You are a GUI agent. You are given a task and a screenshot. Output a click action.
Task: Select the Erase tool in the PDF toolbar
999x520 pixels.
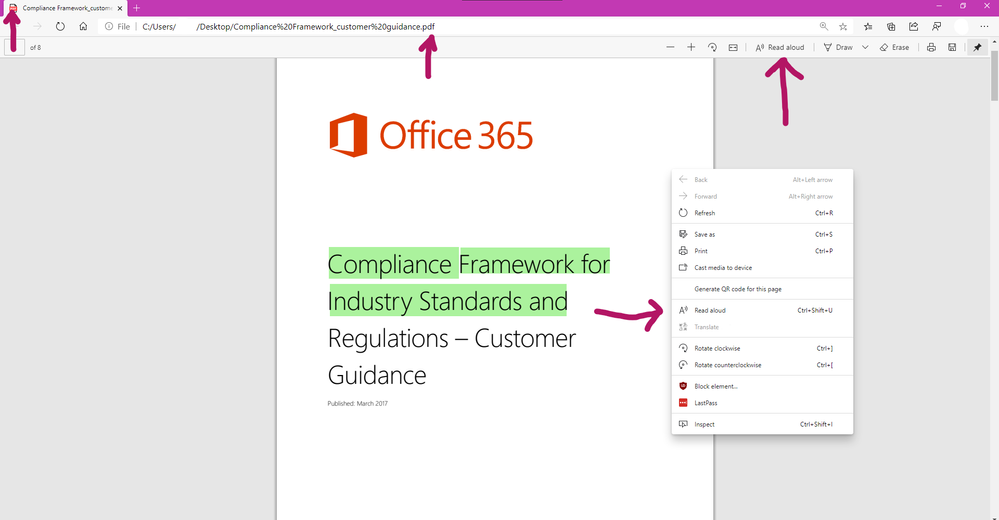pos(895,47)
